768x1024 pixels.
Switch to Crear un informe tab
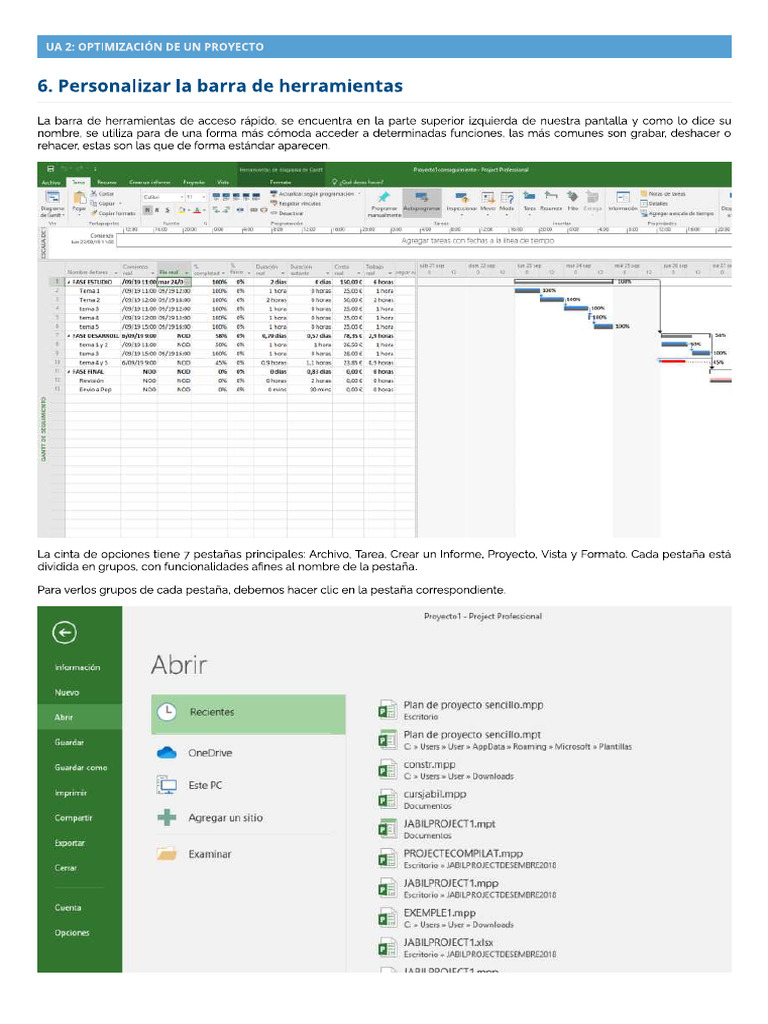[x=150, y=182]
